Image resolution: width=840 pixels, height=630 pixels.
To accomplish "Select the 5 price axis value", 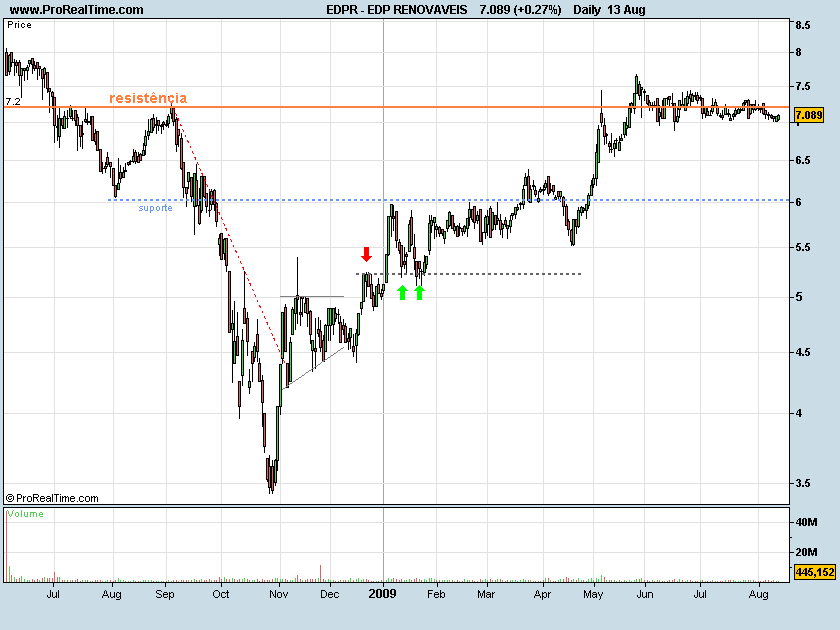I will pyautogui.click(x=799, y=297).
